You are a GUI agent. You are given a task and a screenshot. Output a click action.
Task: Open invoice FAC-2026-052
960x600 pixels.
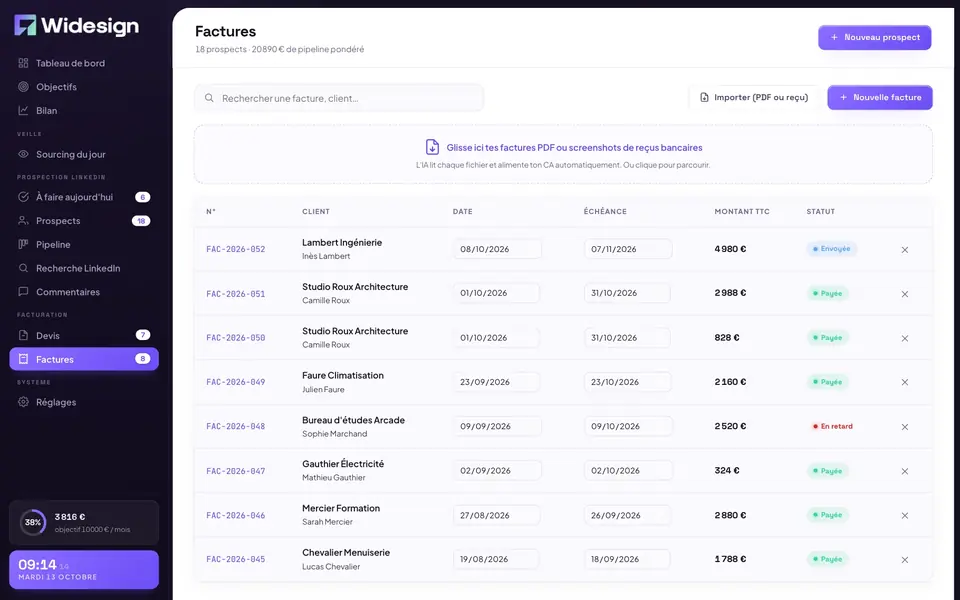point(236,249)
